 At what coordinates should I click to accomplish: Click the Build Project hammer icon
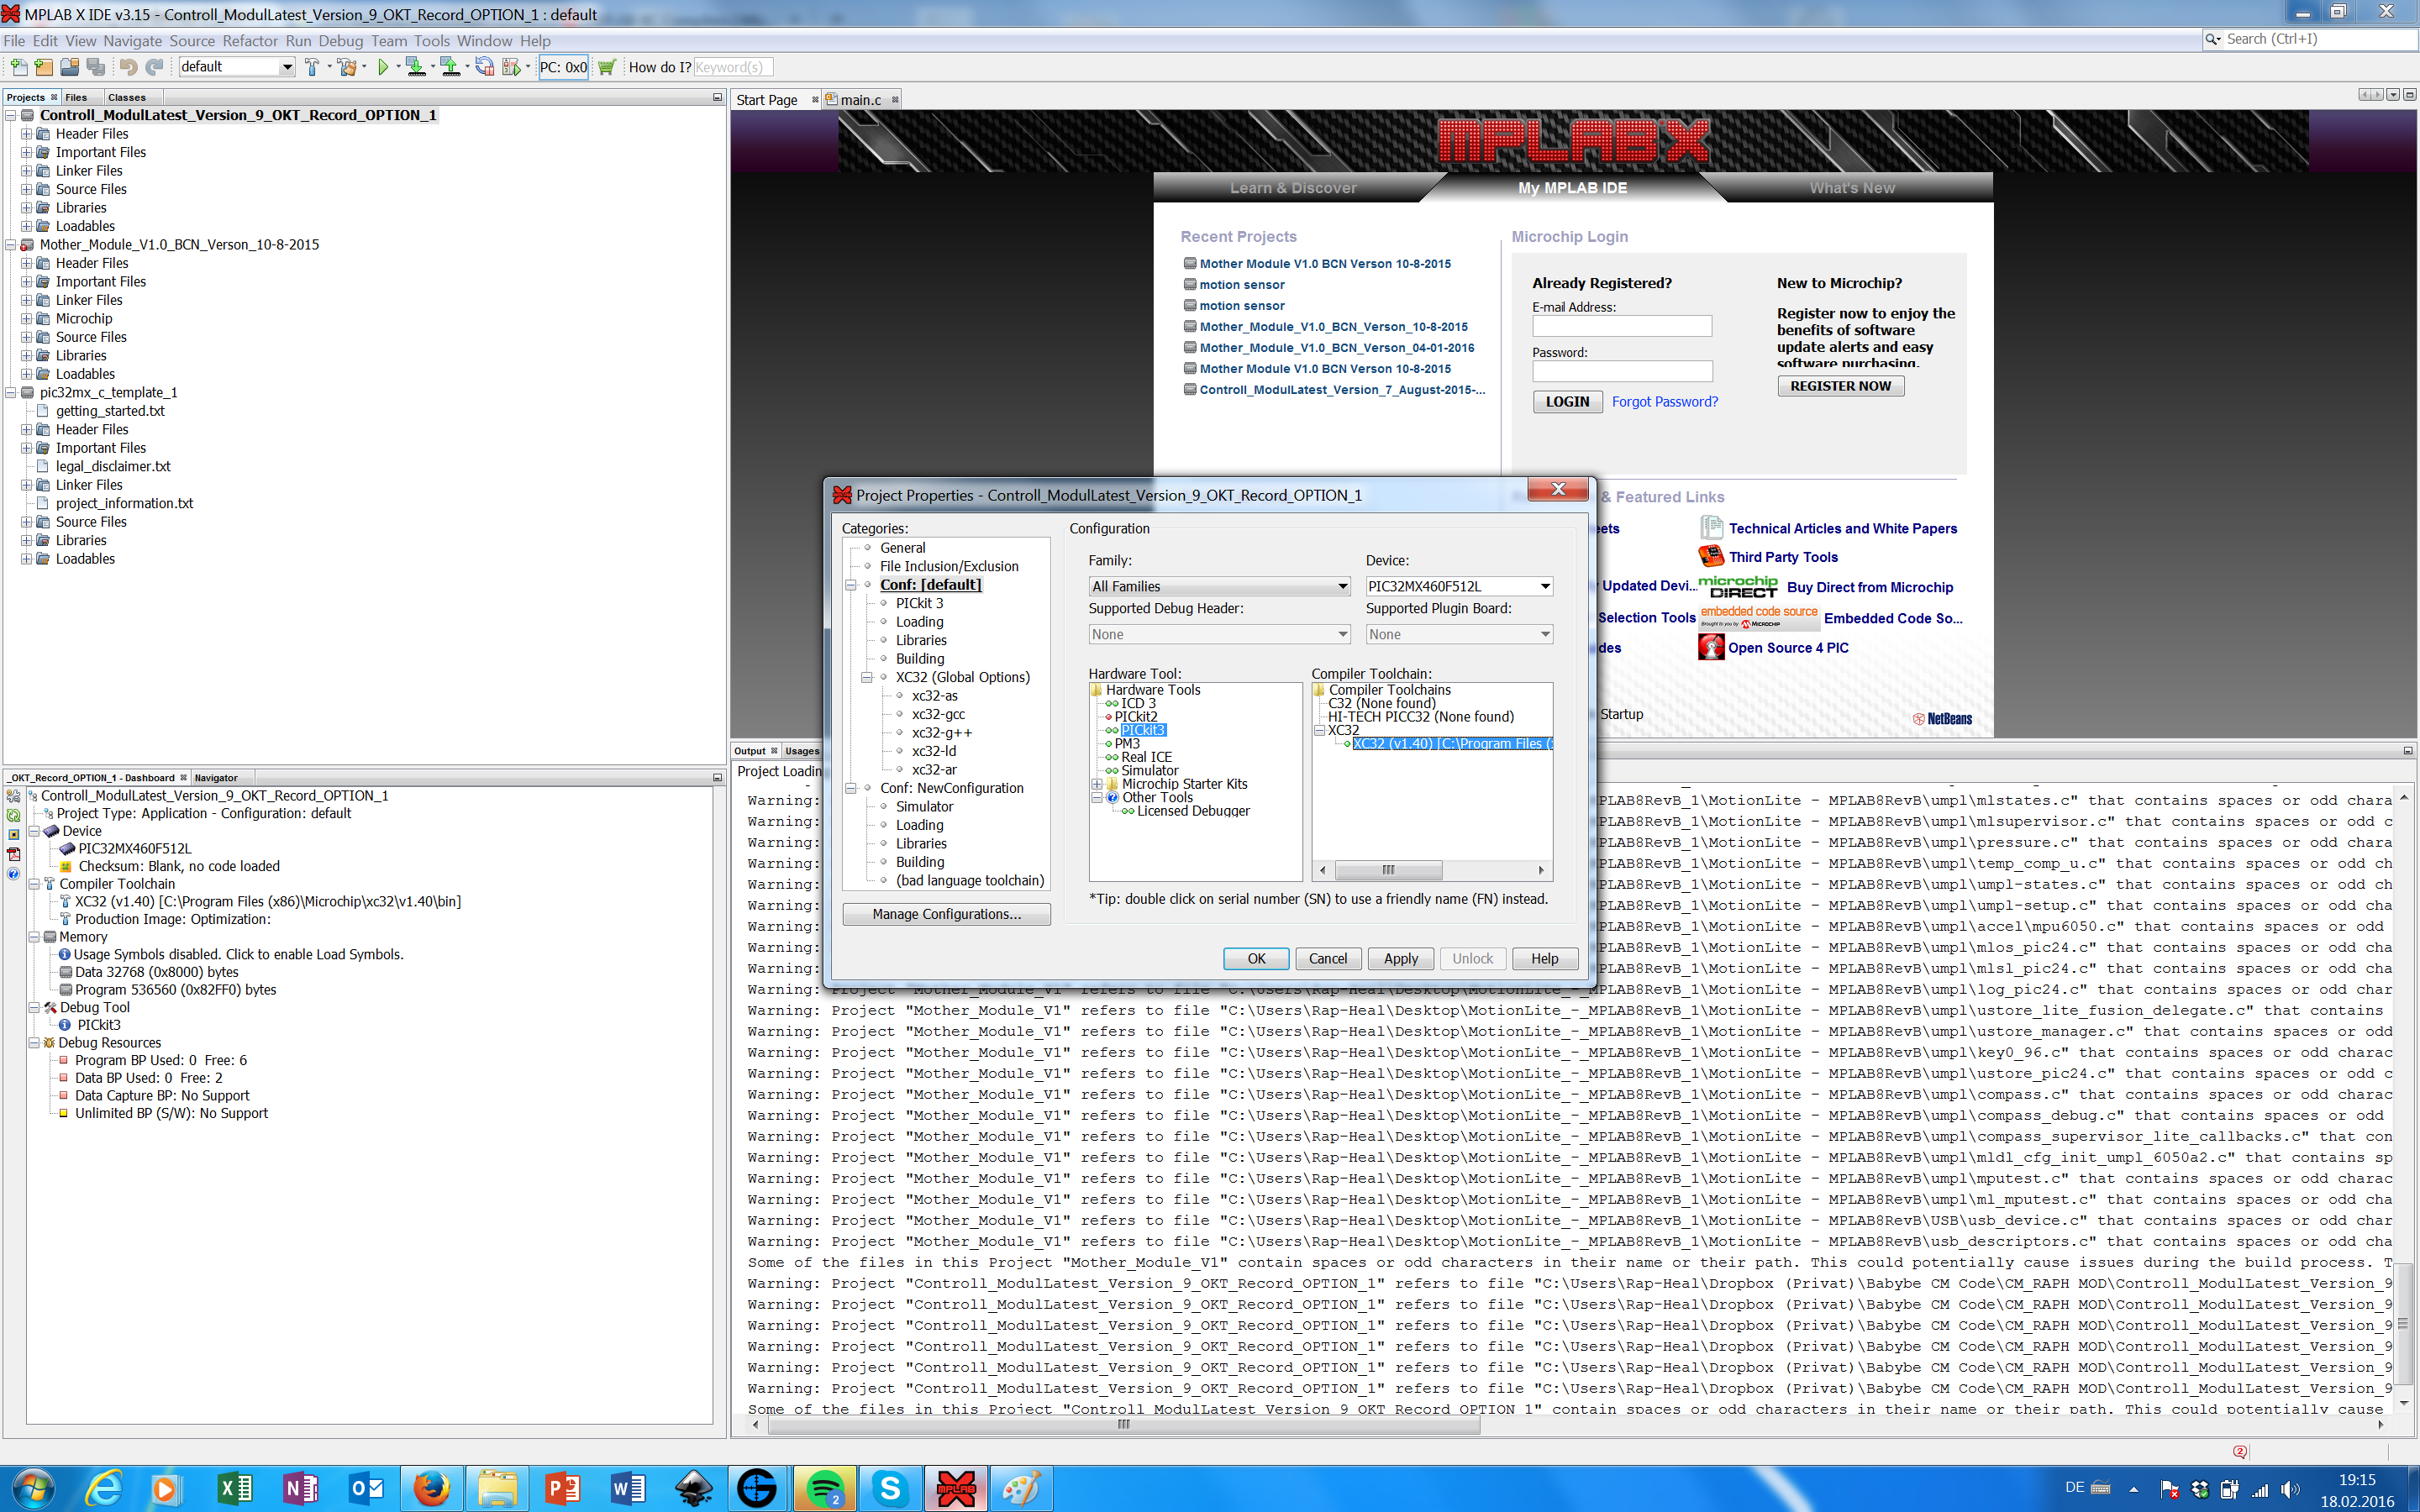(x=312, y=67)
